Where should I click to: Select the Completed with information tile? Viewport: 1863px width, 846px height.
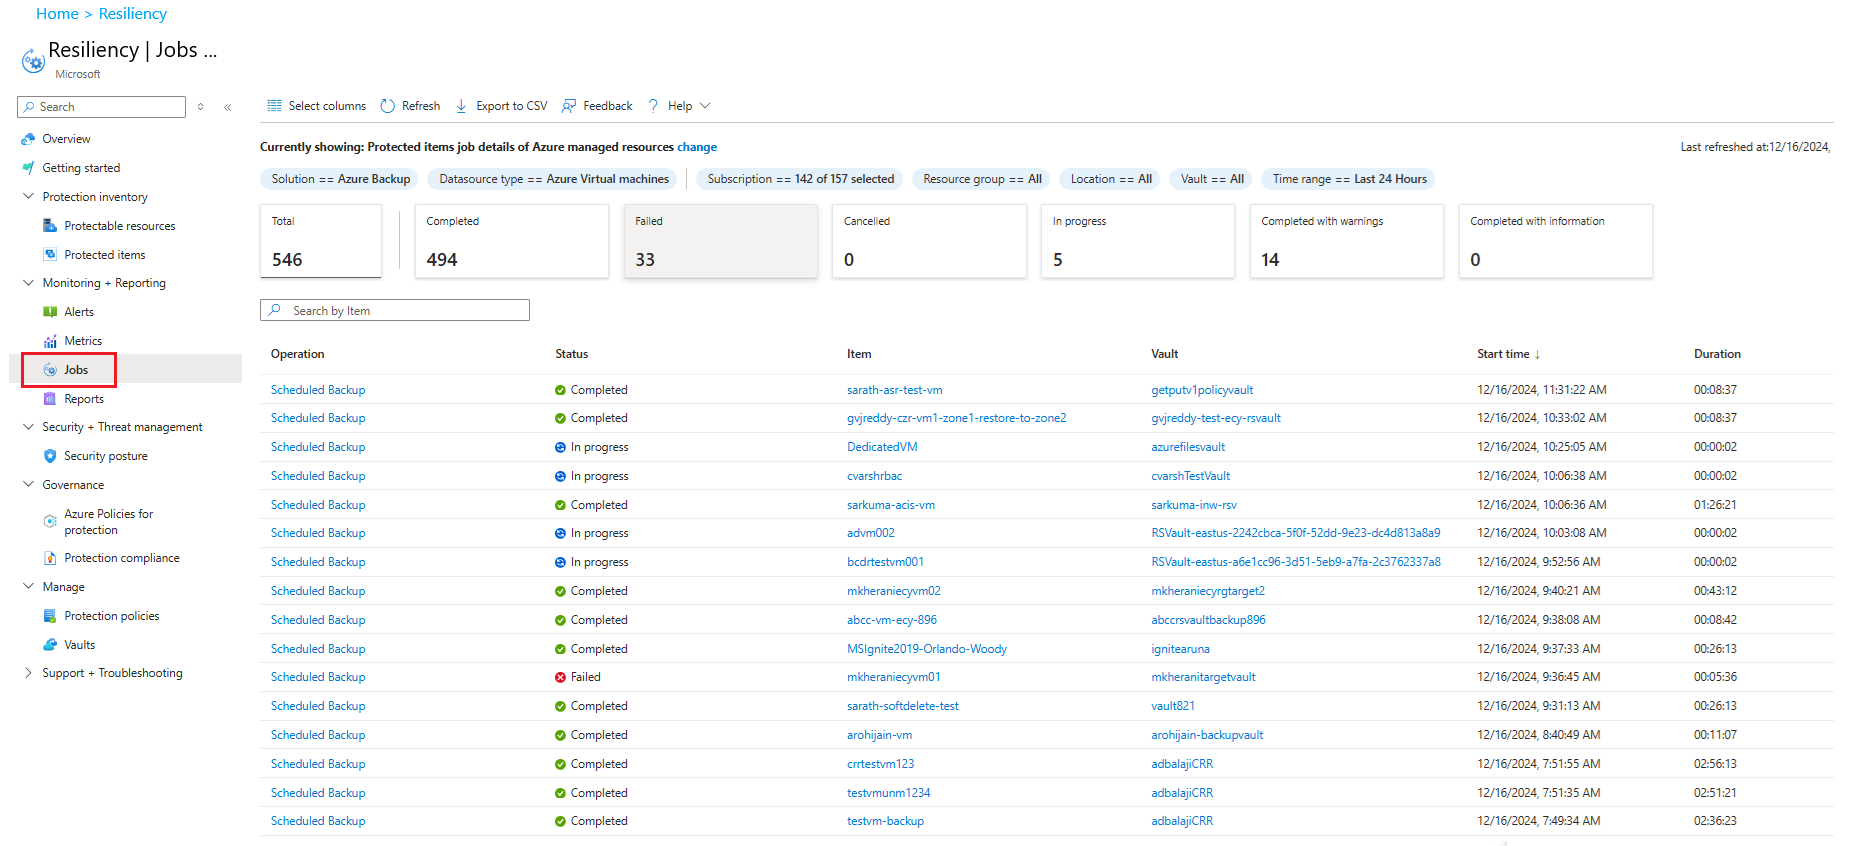coord(1556,241)
